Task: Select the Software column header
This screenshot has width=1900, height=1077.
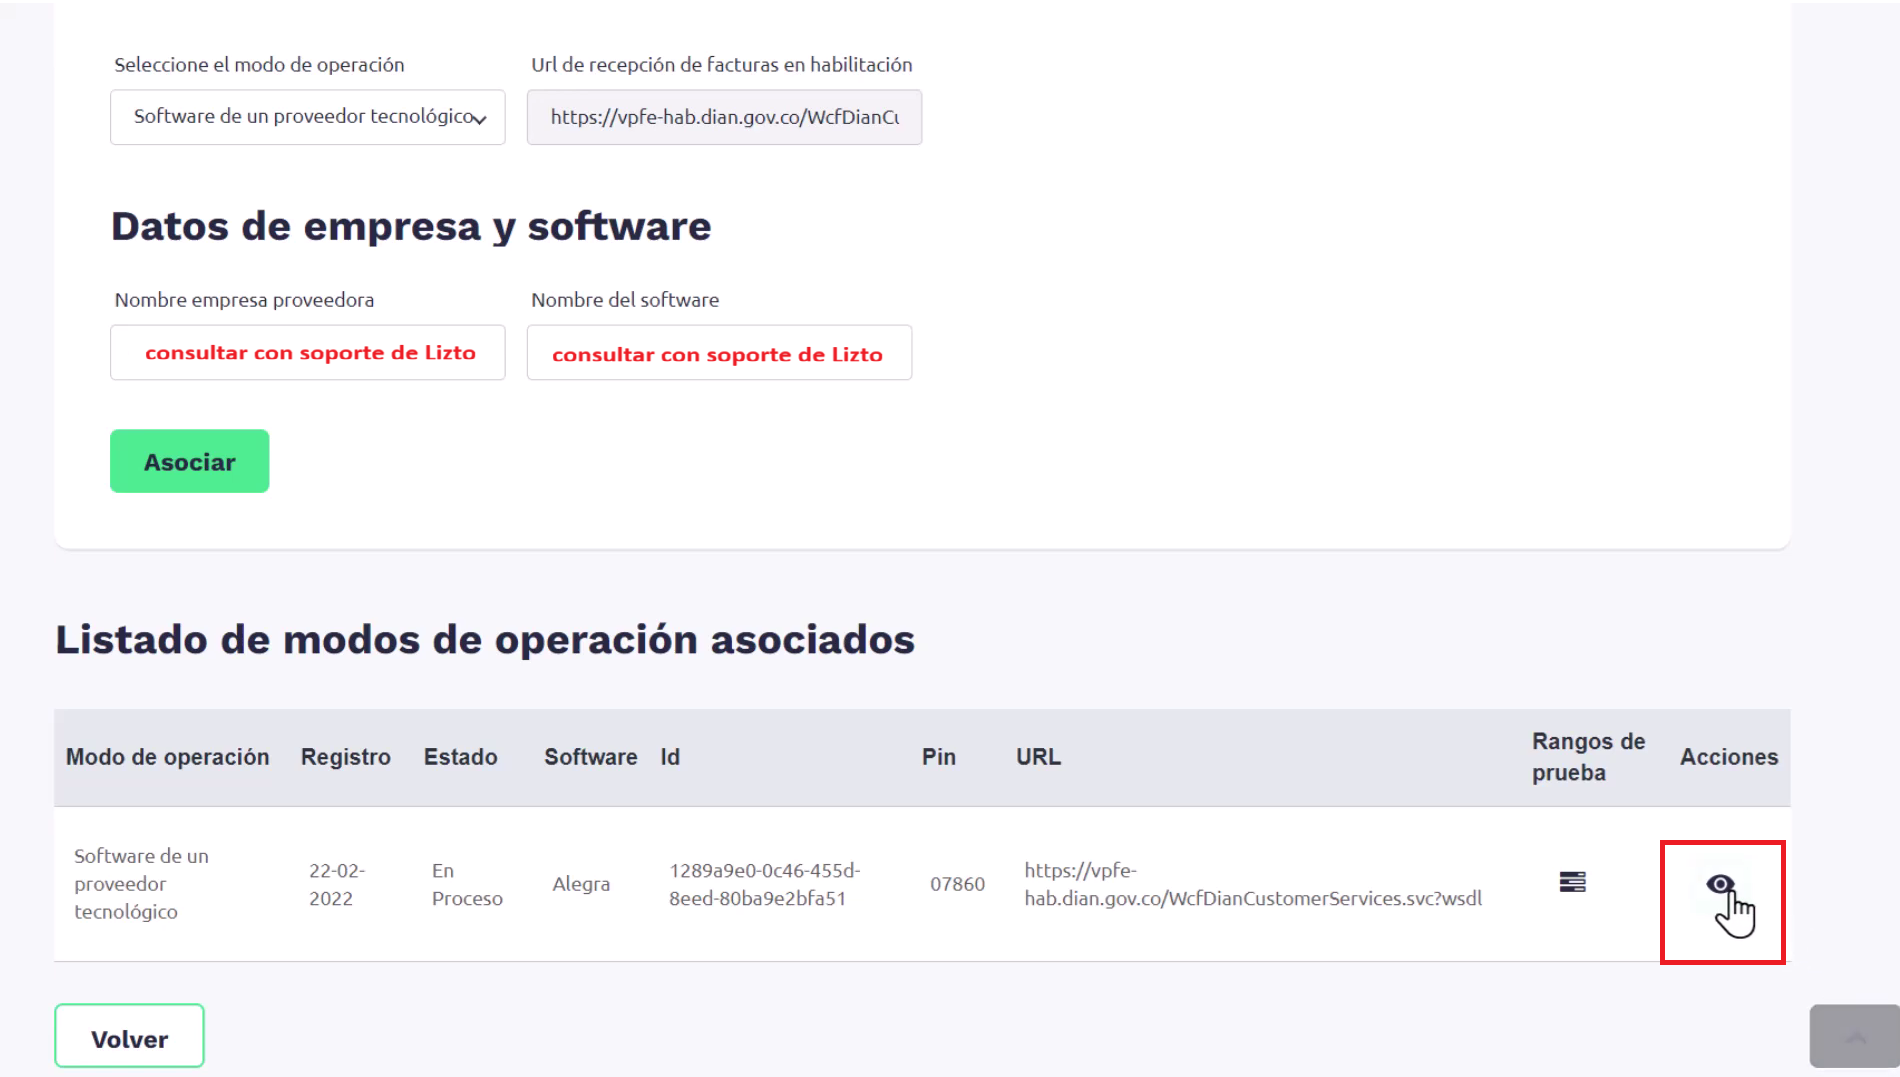Action: coord(591,757)
